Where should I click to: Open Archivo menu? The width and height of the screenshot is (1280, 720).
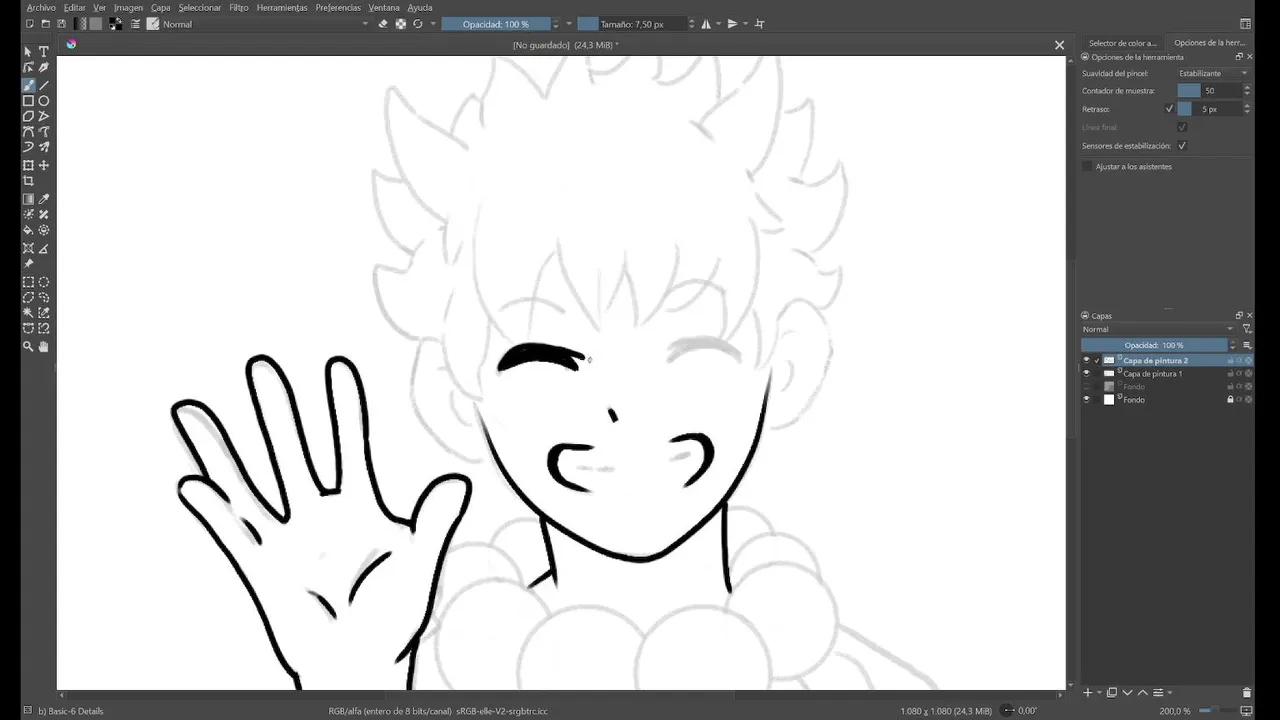coord(41,7)
